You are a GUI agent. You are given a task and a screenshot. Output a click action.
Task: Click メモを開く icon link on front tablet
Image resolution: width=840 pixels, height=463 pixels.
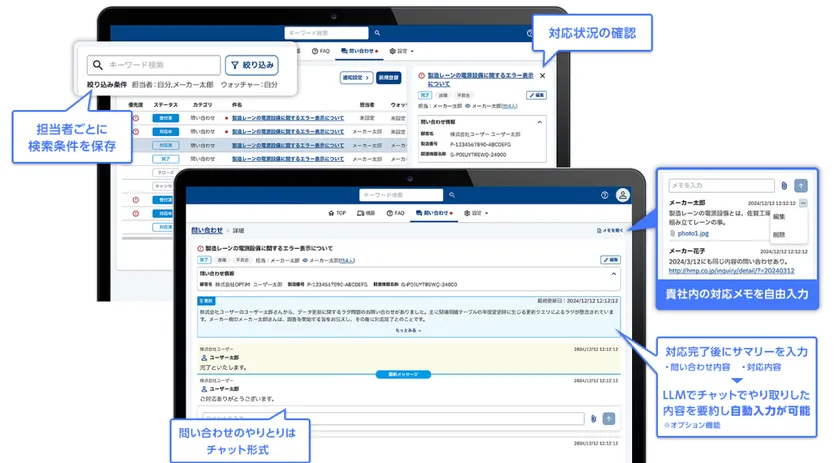[x=608, y=230]
